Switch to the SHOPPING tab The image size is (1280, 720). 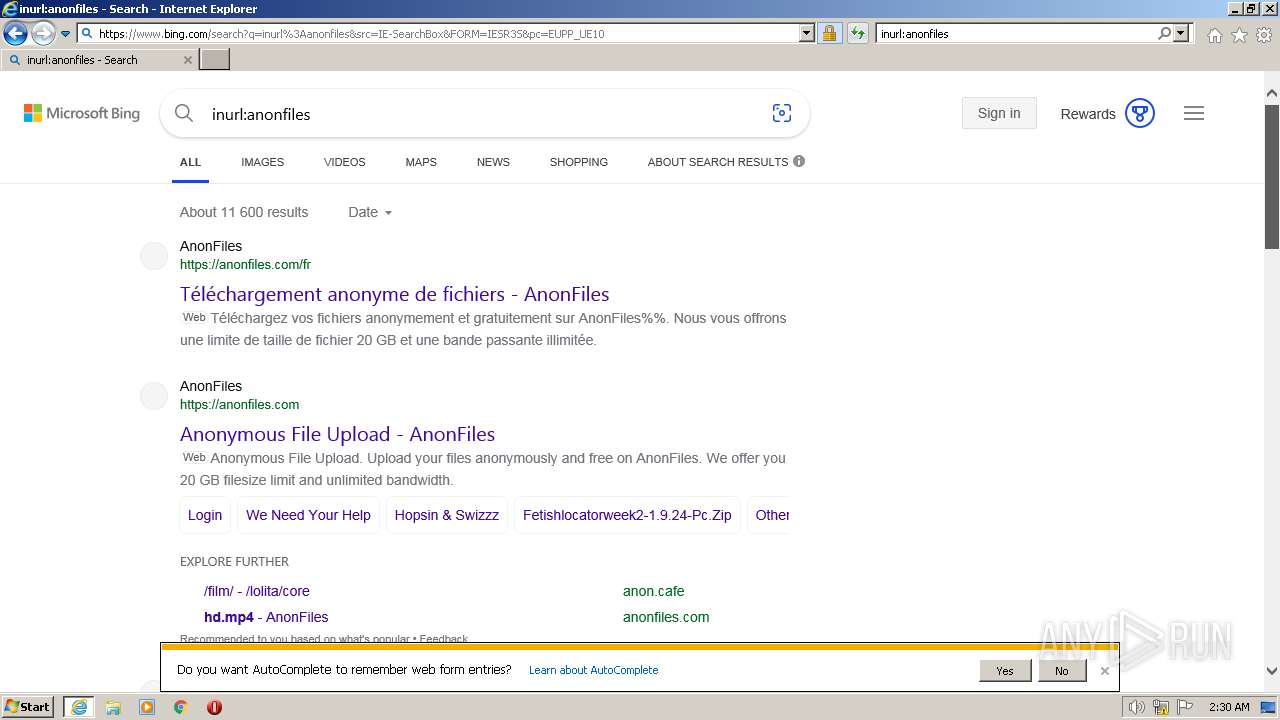coord(578,162)
